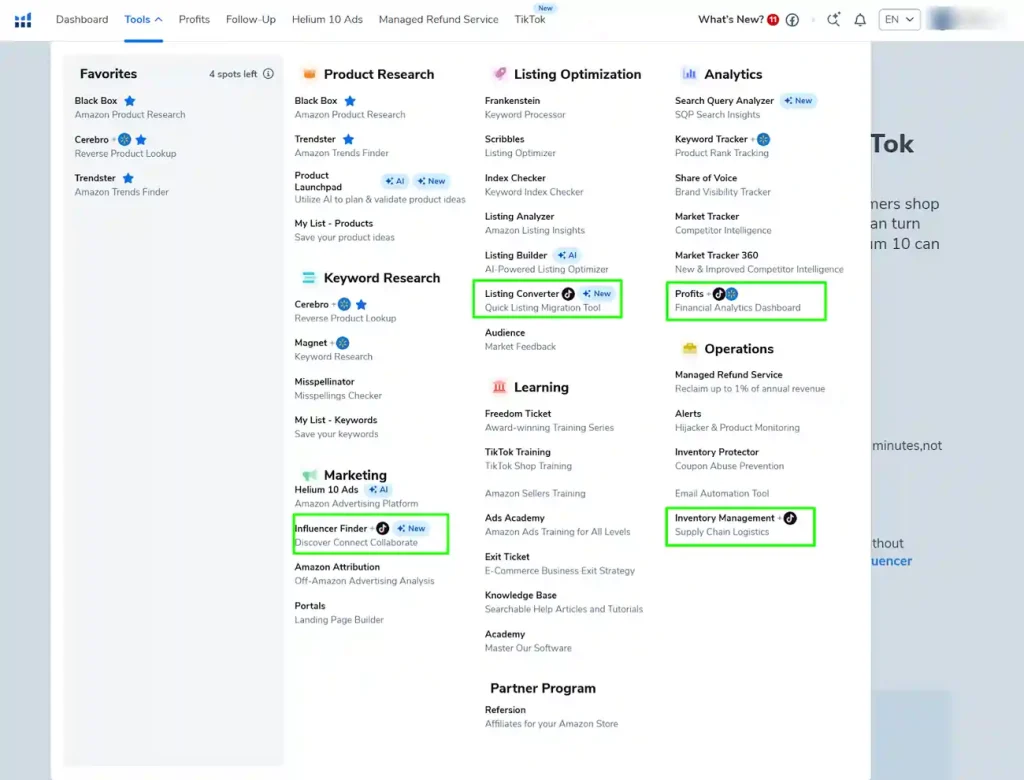Click New badge next to Search Query Analyzer
This screenshot has width=1024, height=780.
798,101
